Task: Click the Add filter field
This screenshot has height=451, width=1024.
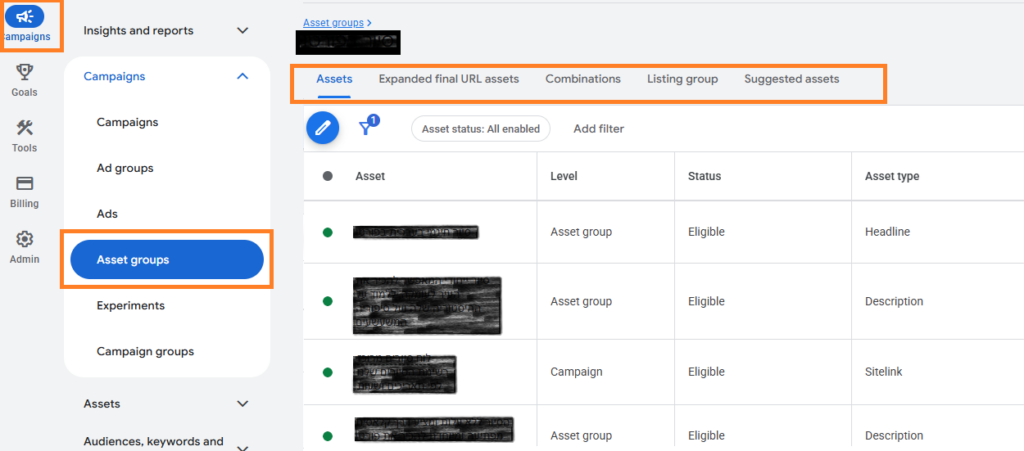Action: [x=598, y=129]
